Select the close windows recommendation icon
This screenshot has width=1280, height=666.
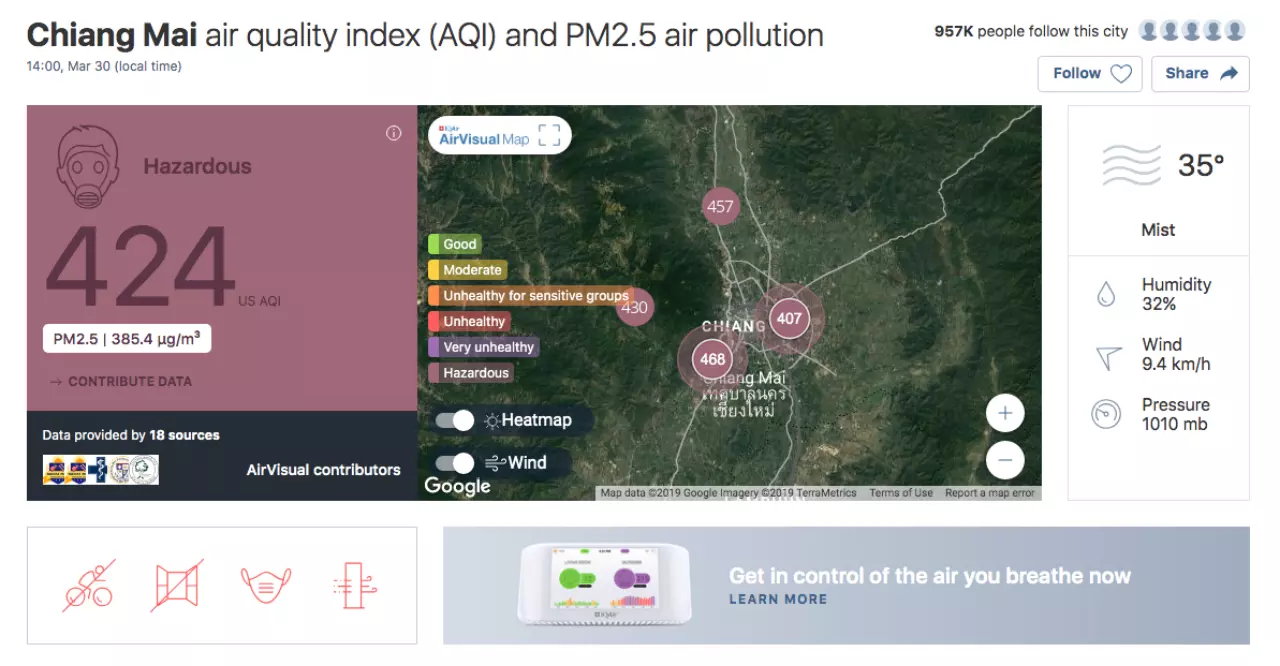click(179, 585)
